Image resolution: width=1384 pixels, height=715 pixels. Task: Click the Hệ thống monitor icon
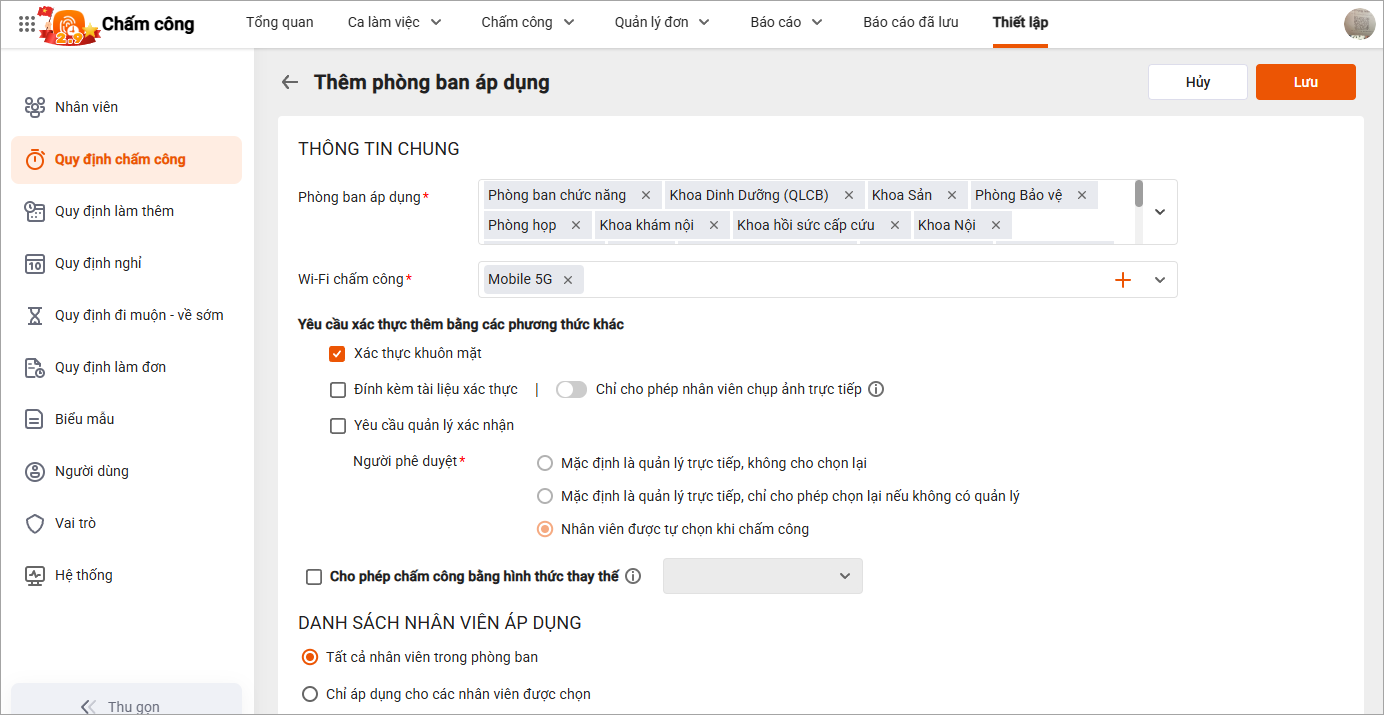point(35,575)
